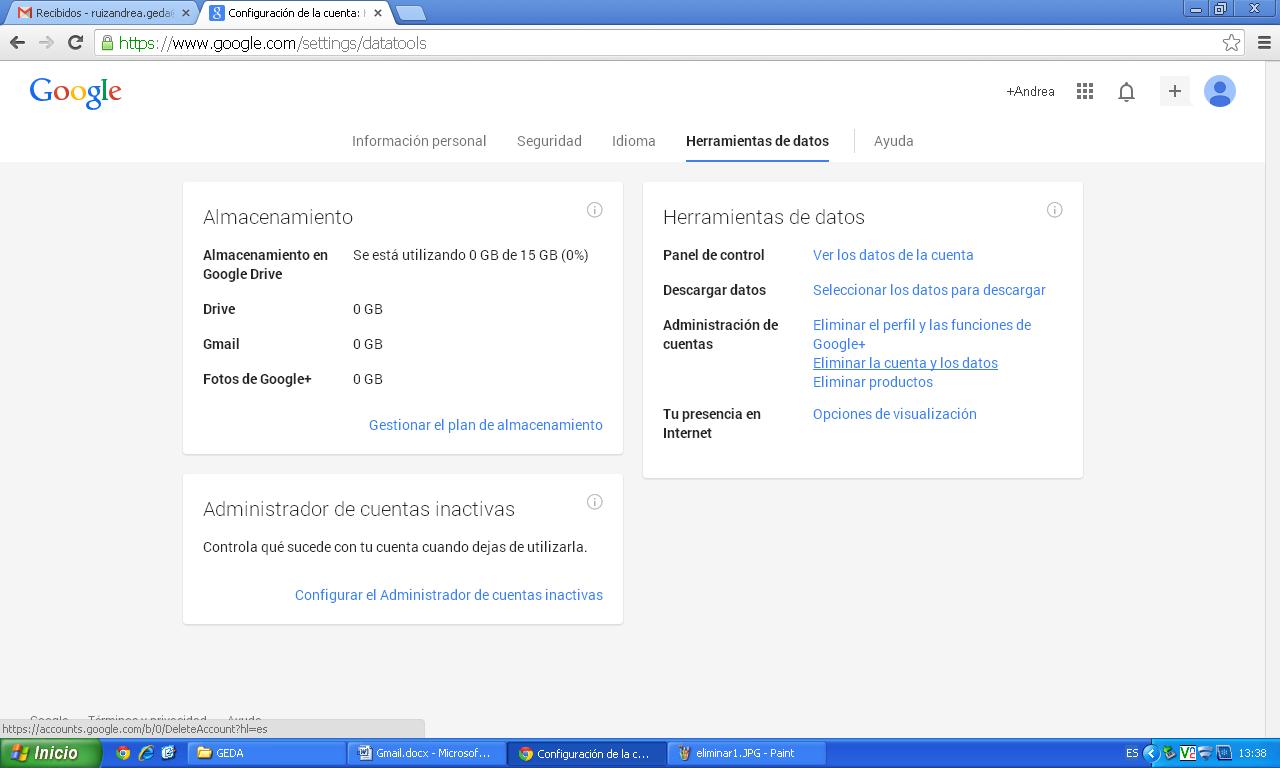Image resolution: width=1280 pixels, height=768 pixels.
Task: Switch to the Seguridad tab
Action: [549, 141]
